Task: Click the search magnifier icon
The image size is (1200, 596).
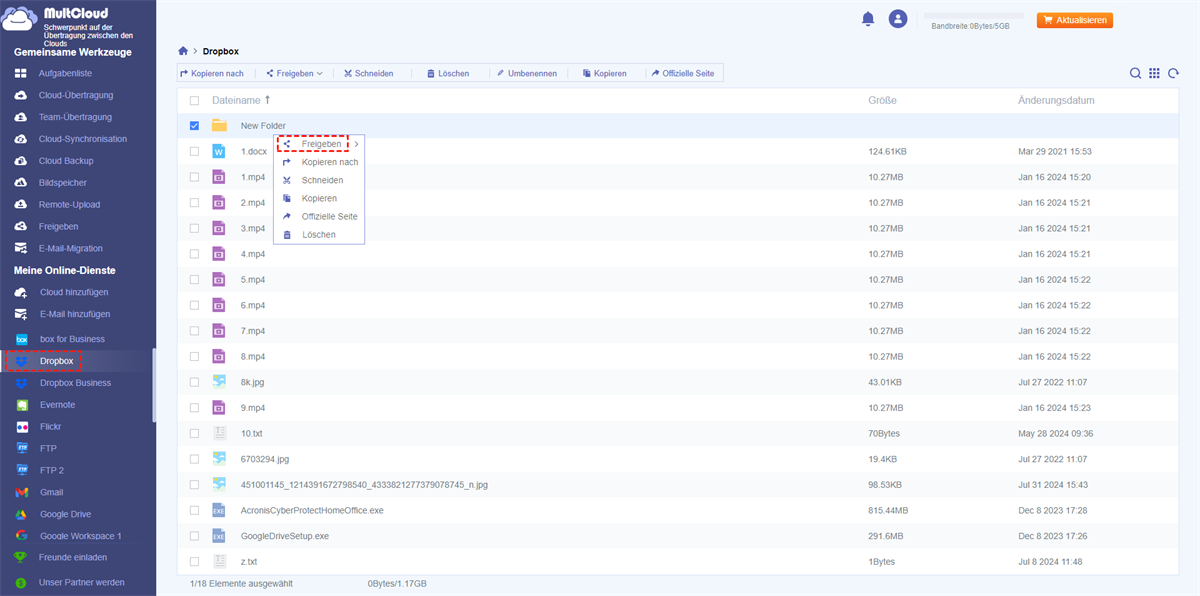Action: coord(1135,73)
